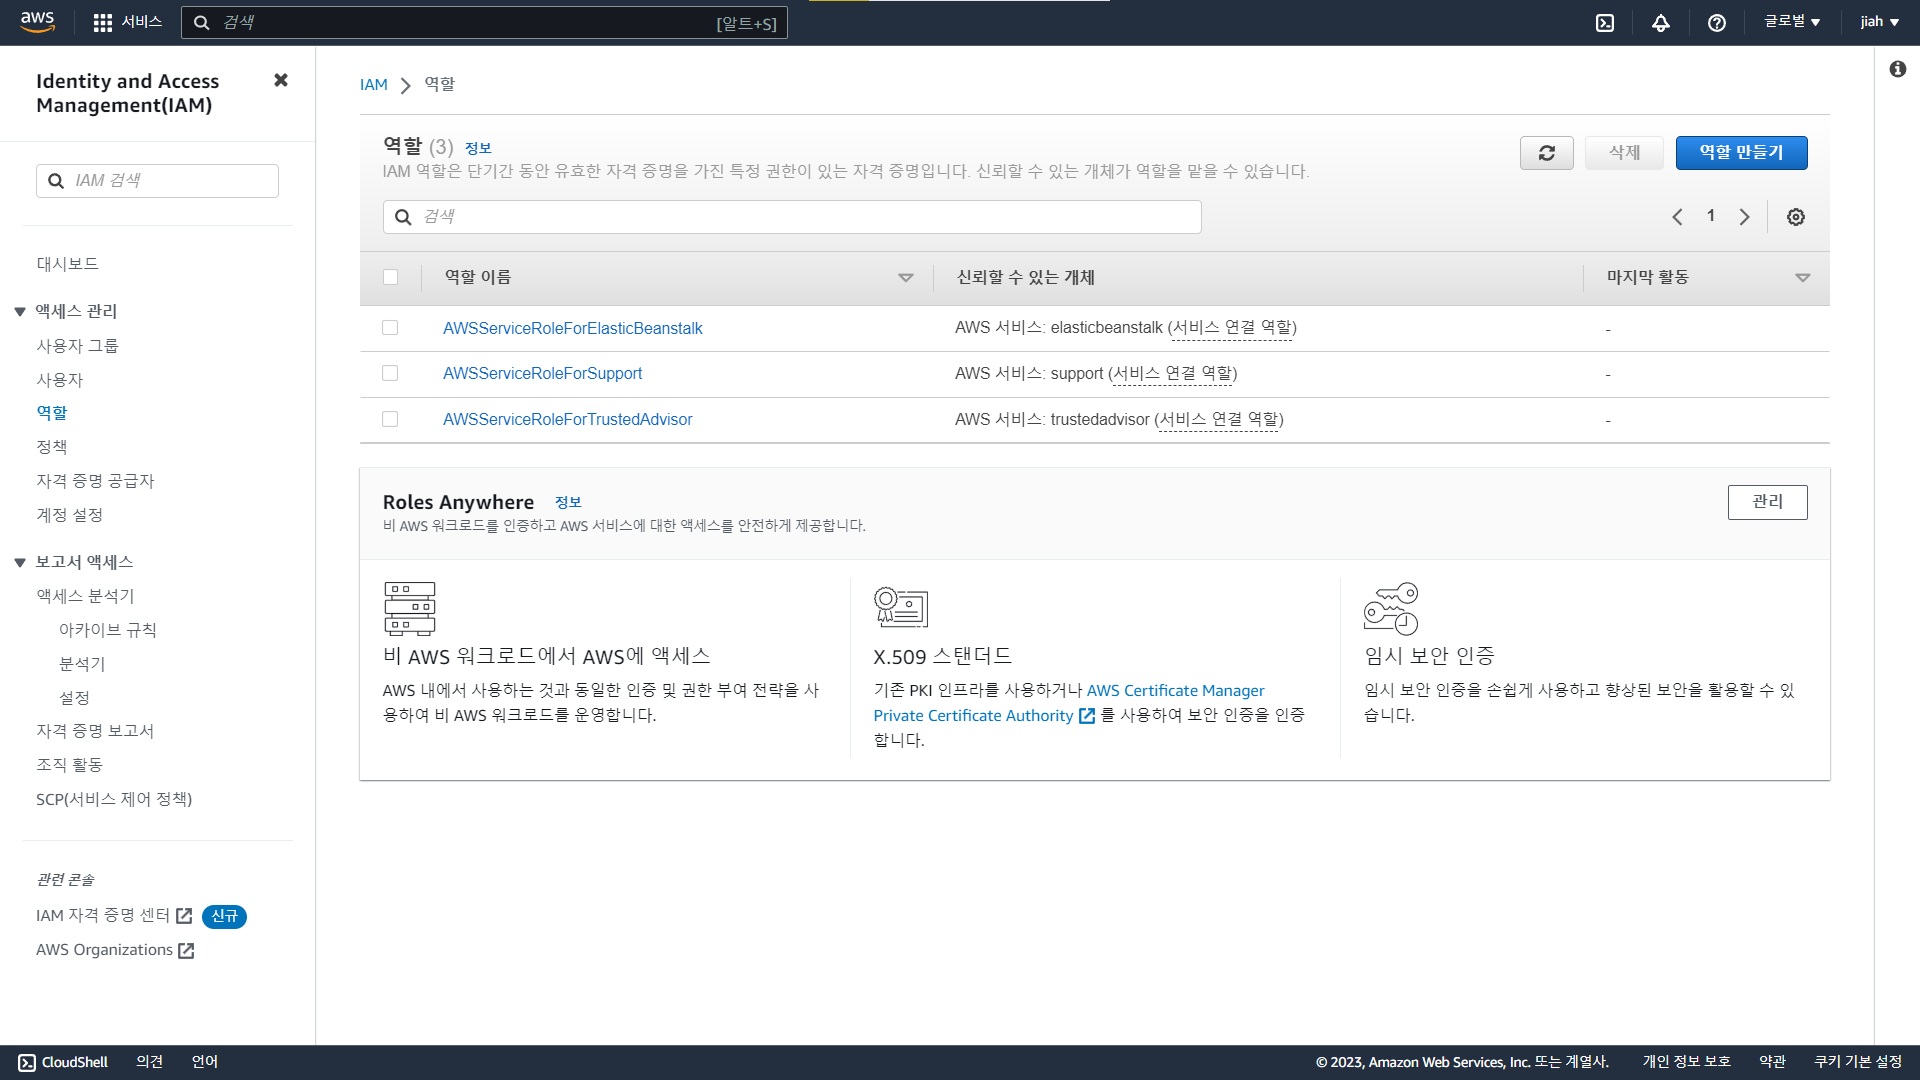
Task: Check the AWSServiceRoleForElasticBeanstalk row checkbox
Action: click(390, 328)
